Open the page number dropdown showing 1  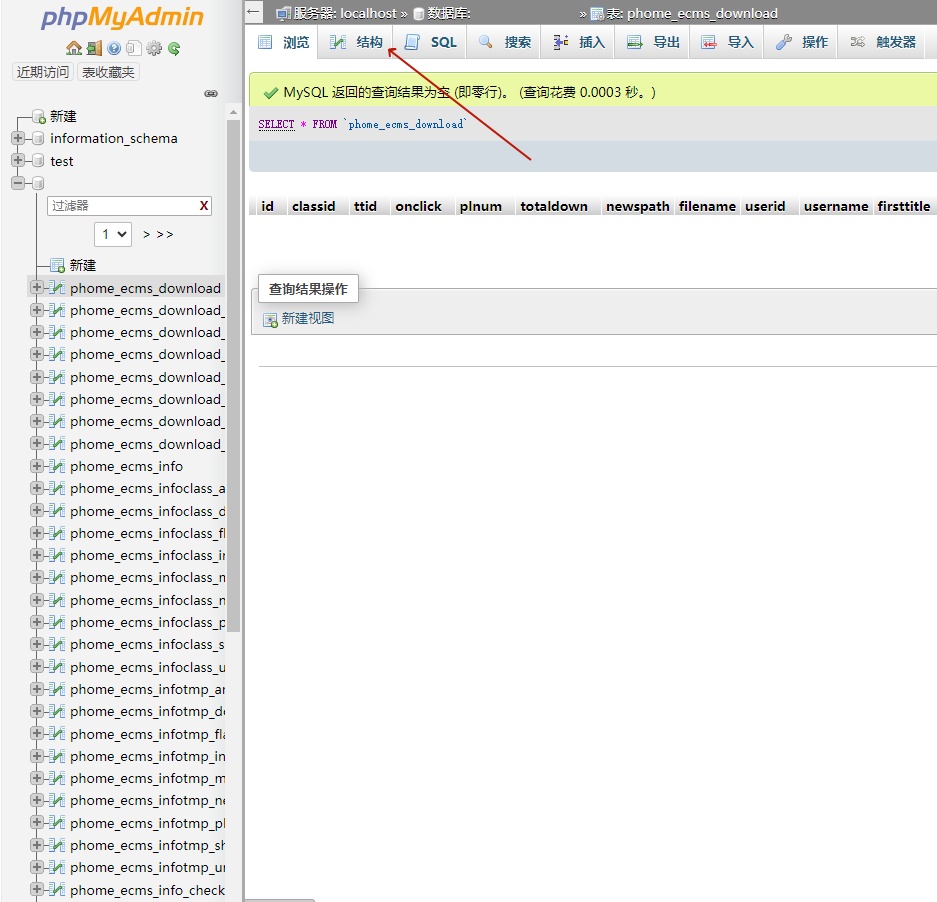click(112, 233)
